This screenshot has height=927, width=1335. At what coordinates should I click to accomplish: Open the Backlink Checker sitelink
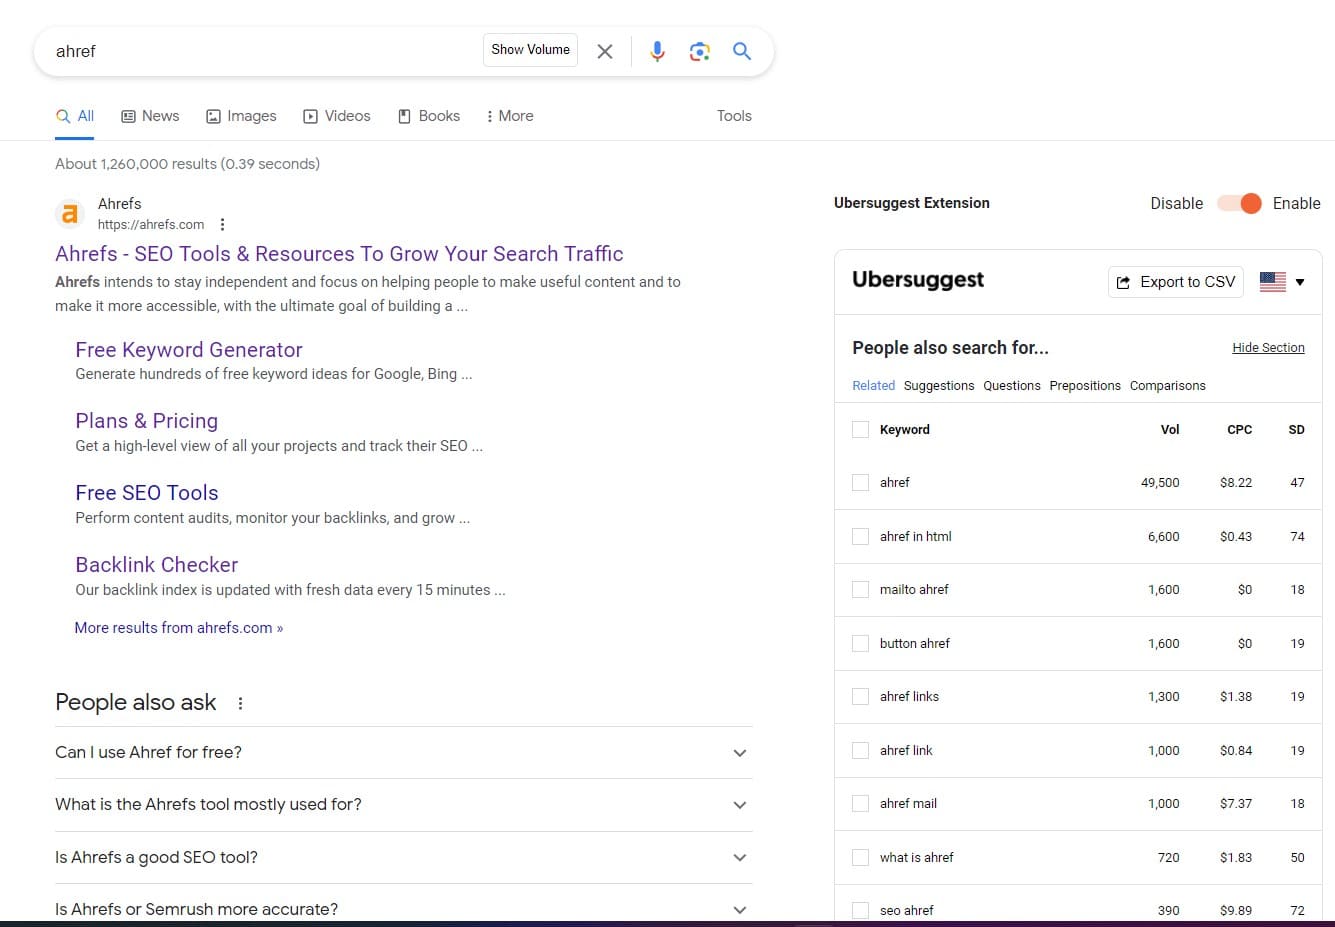tap(157, 565)
